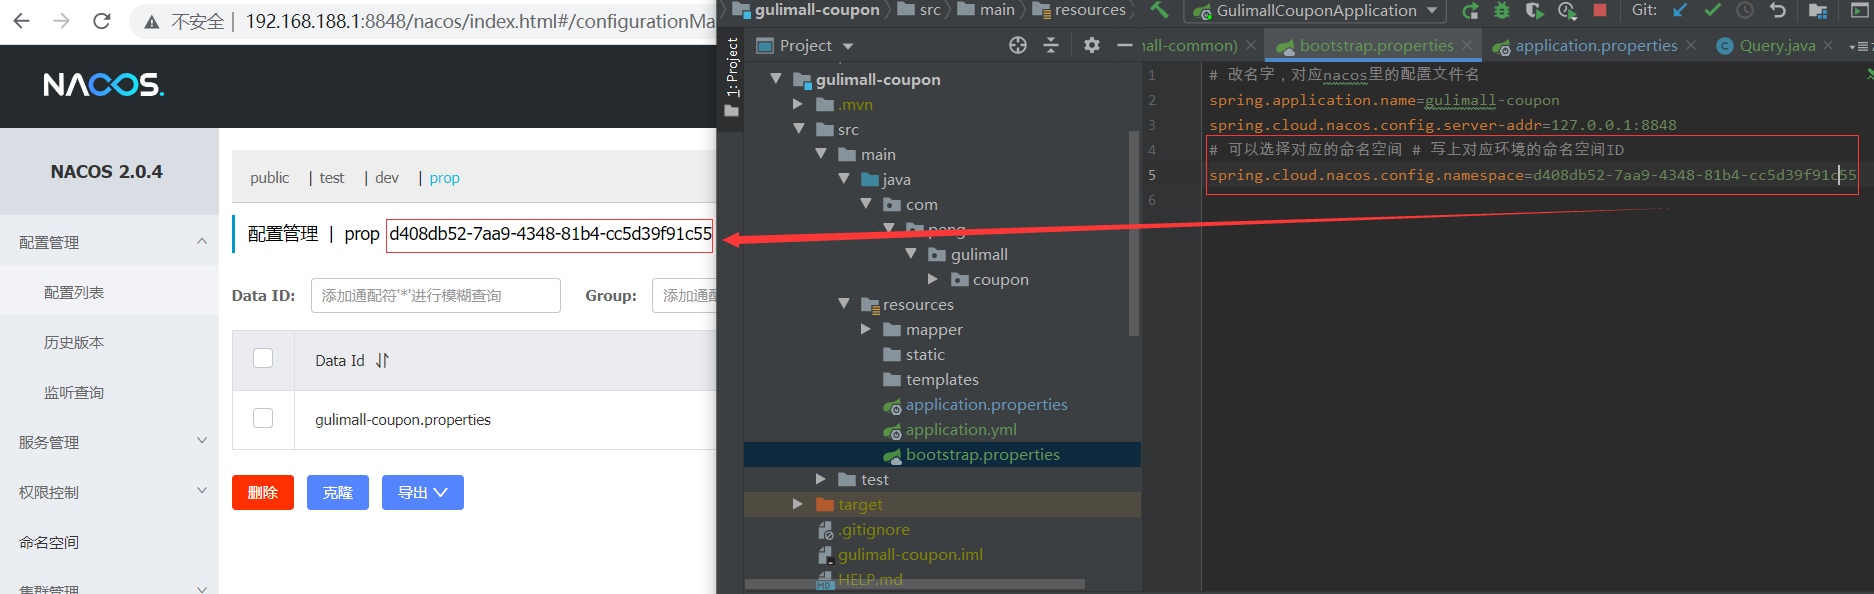Open Project panel settings gear
The width and height of the screenshot is (1874, 594).
(1092, 45)
